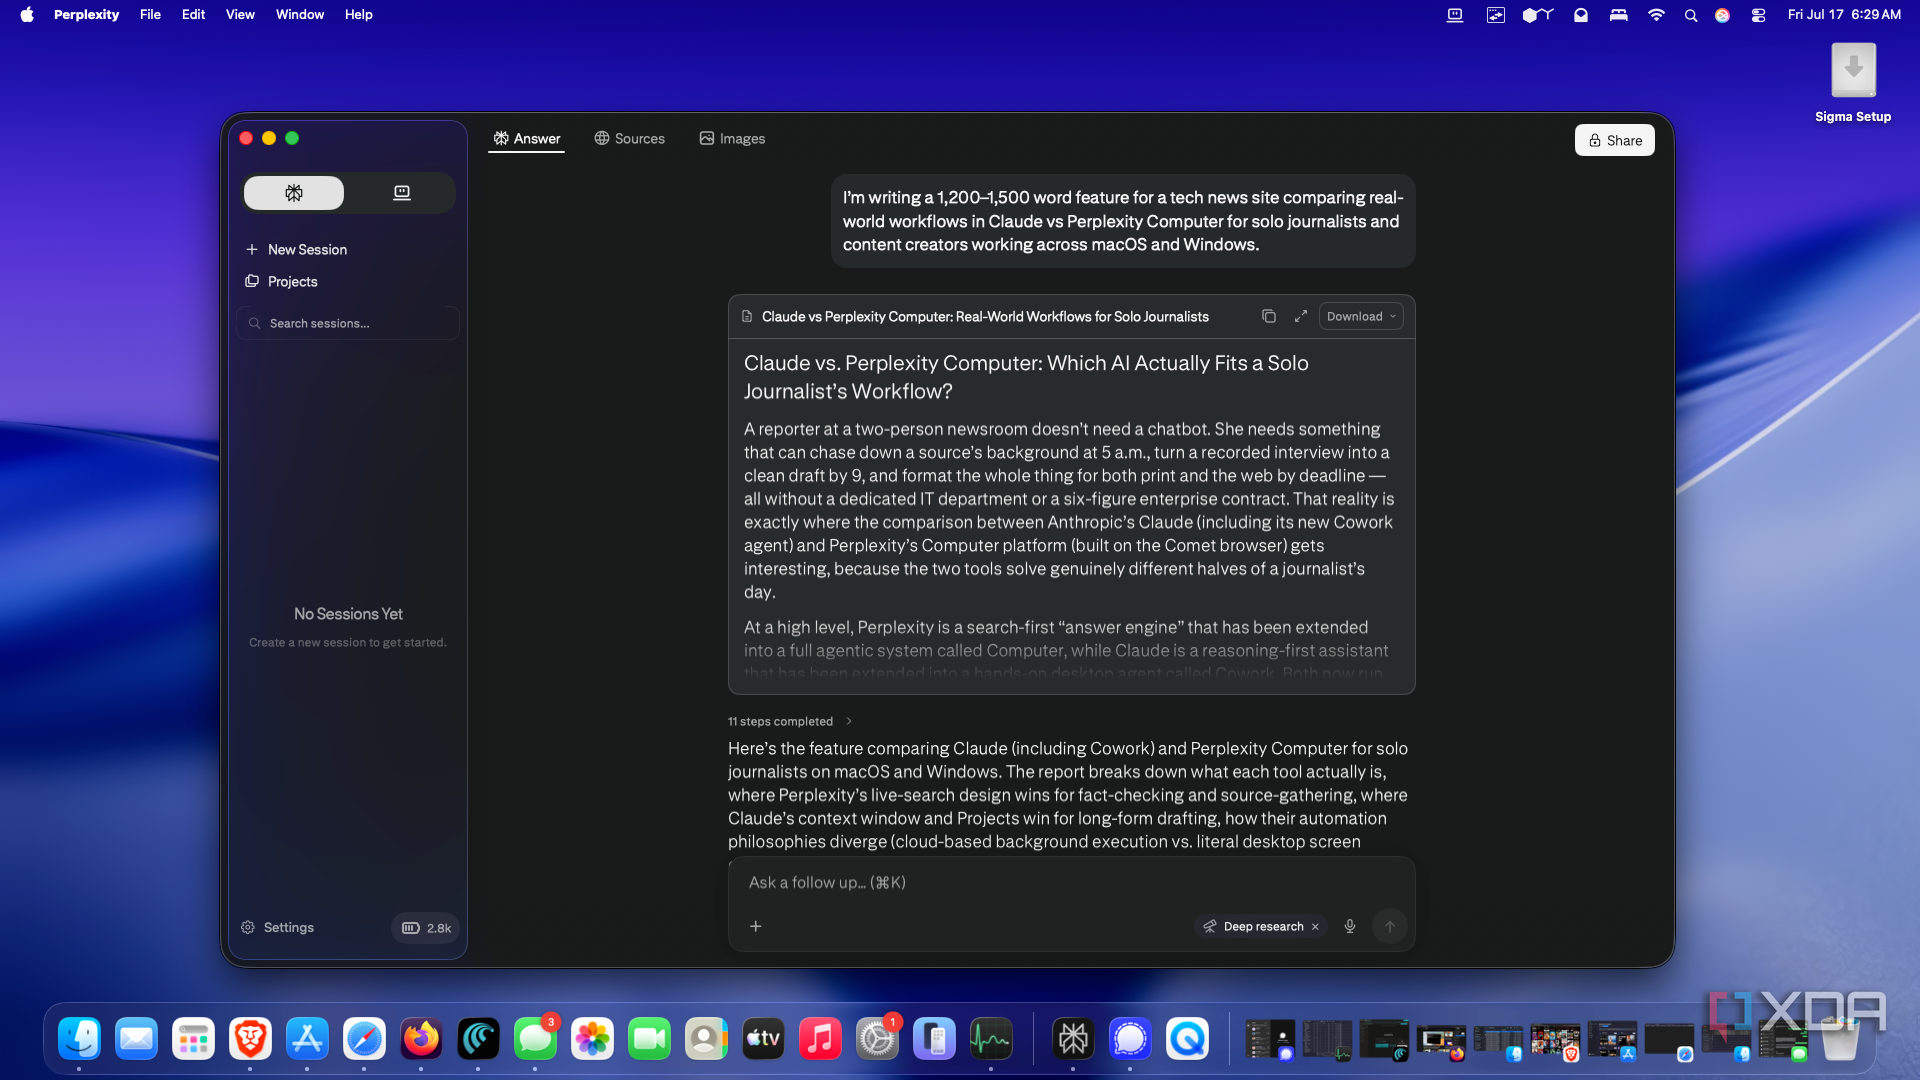Open System Settings from the dock
This screenshot has height=1080, width=1920.
click(x=877, y=1039)
